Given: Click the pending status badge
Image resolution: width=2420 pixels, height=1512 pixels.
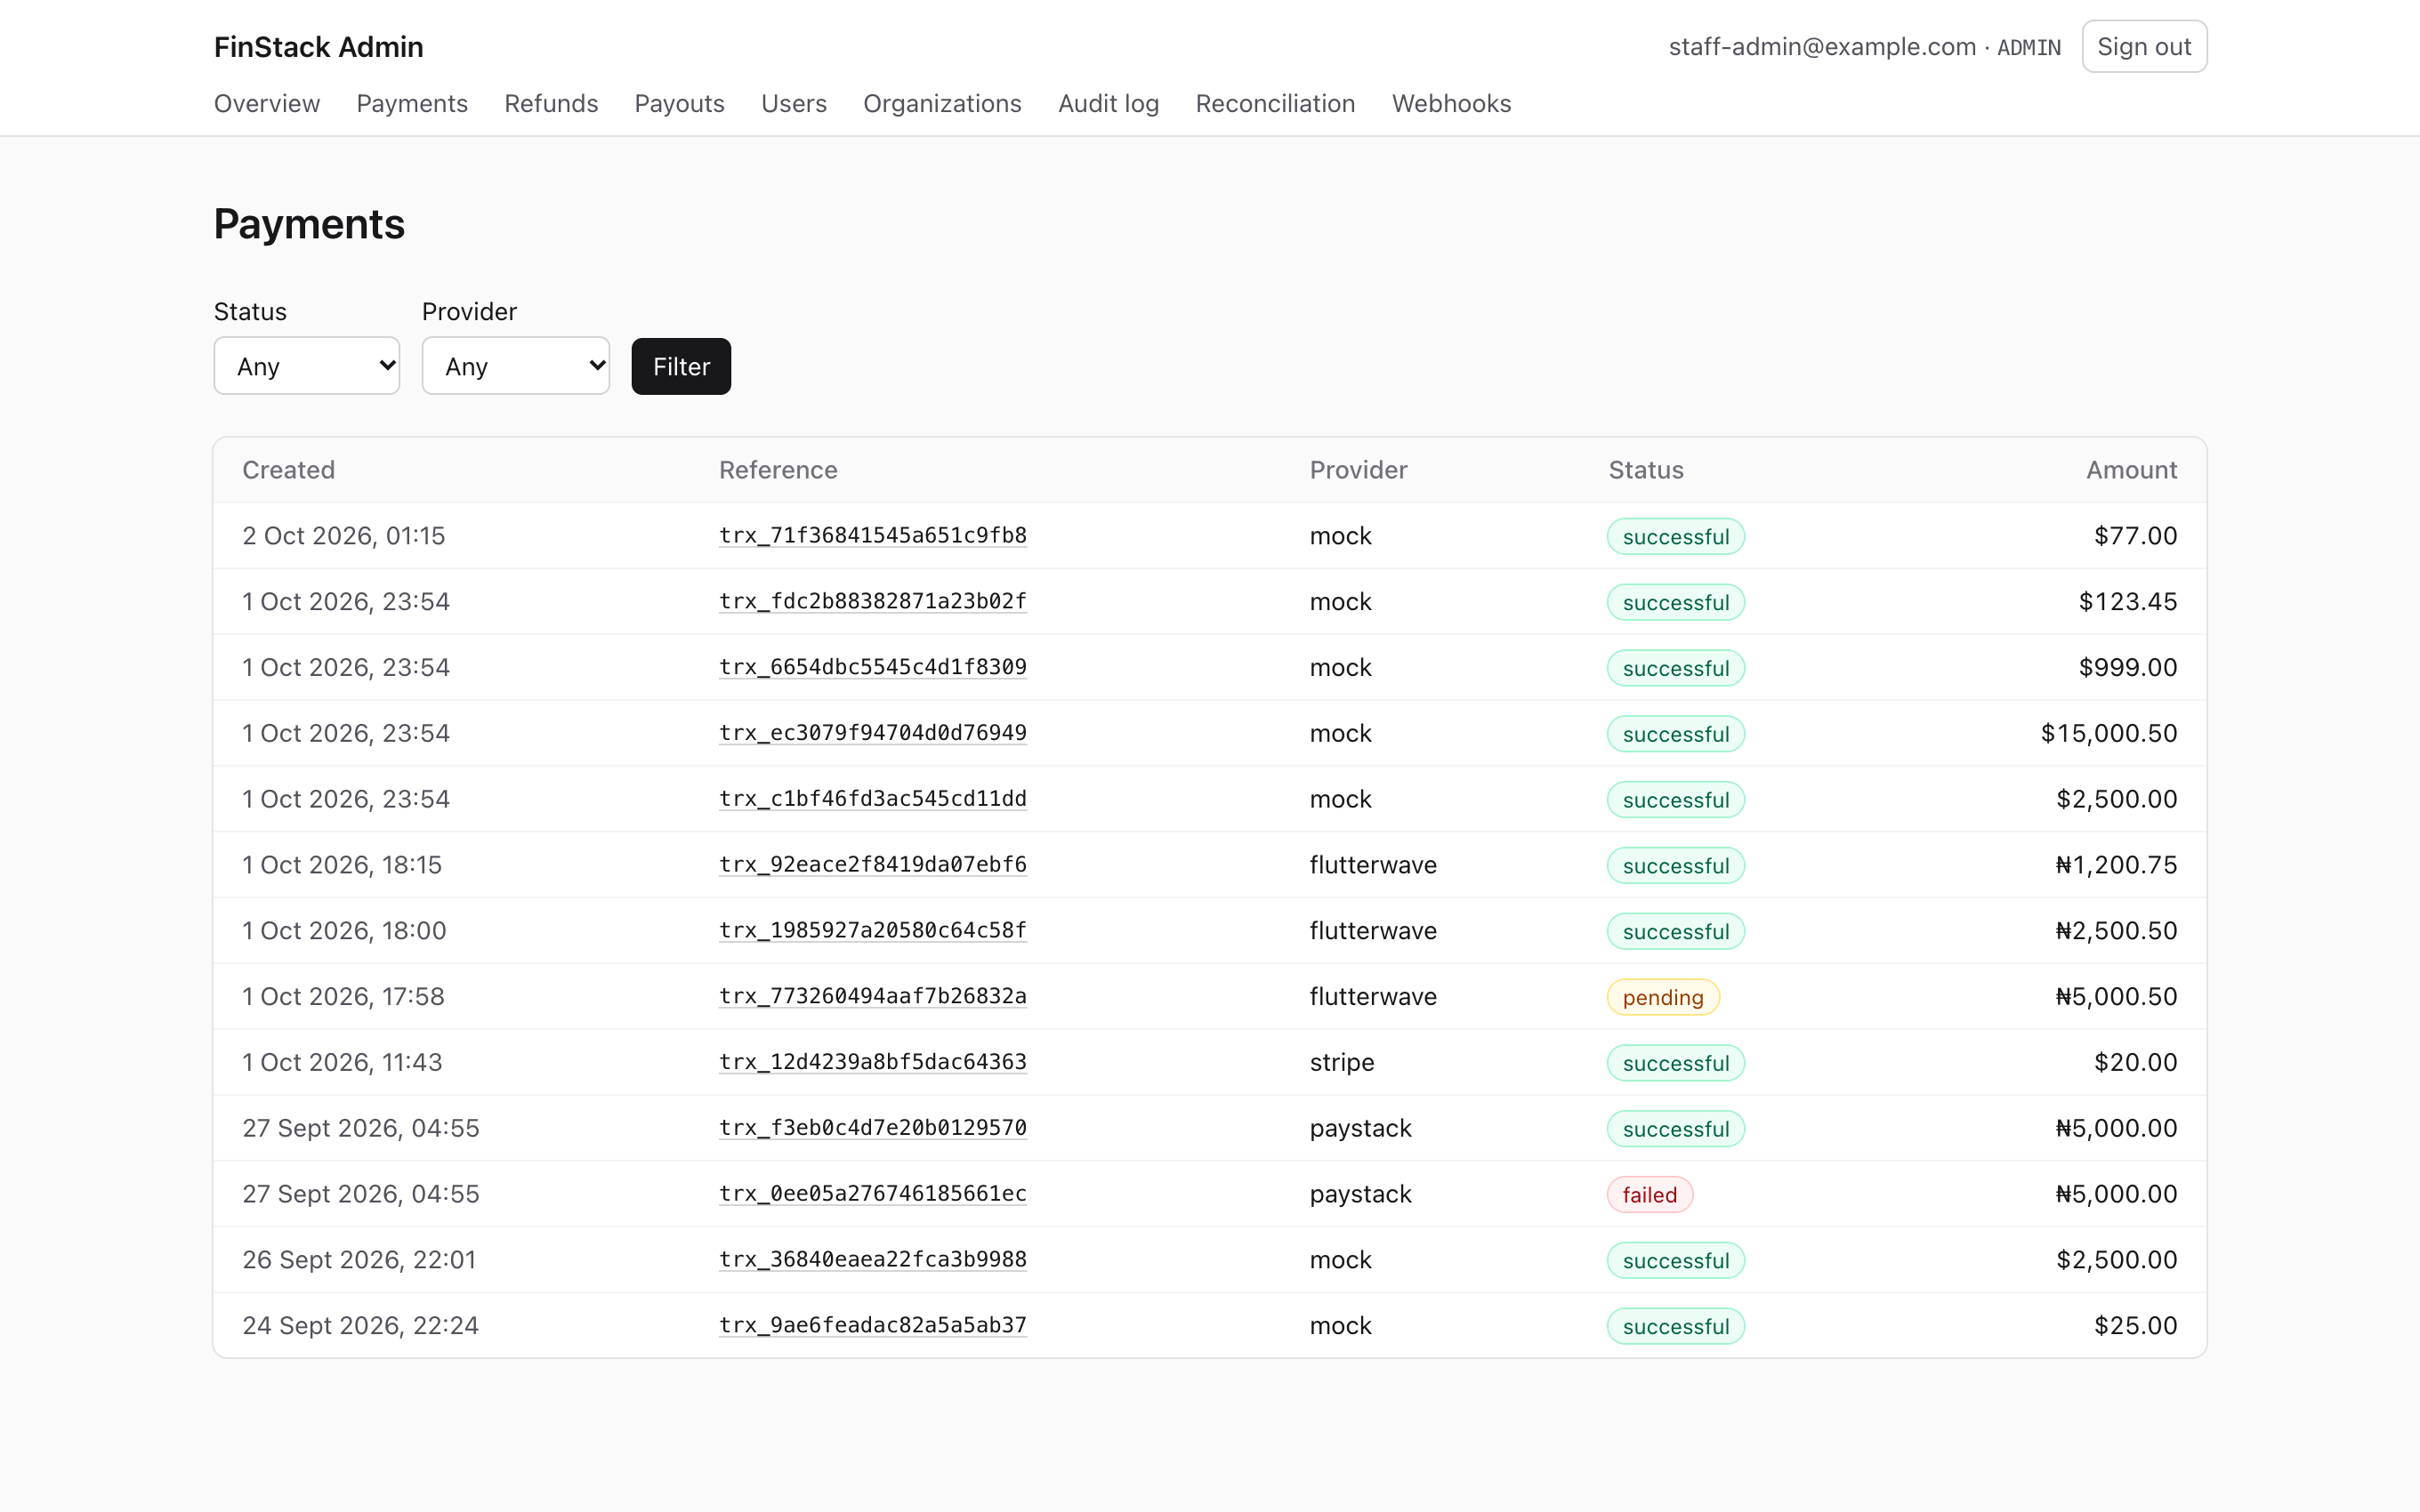Looking at the screenshot, I should pyautogui.click(x=1663, y=997).
